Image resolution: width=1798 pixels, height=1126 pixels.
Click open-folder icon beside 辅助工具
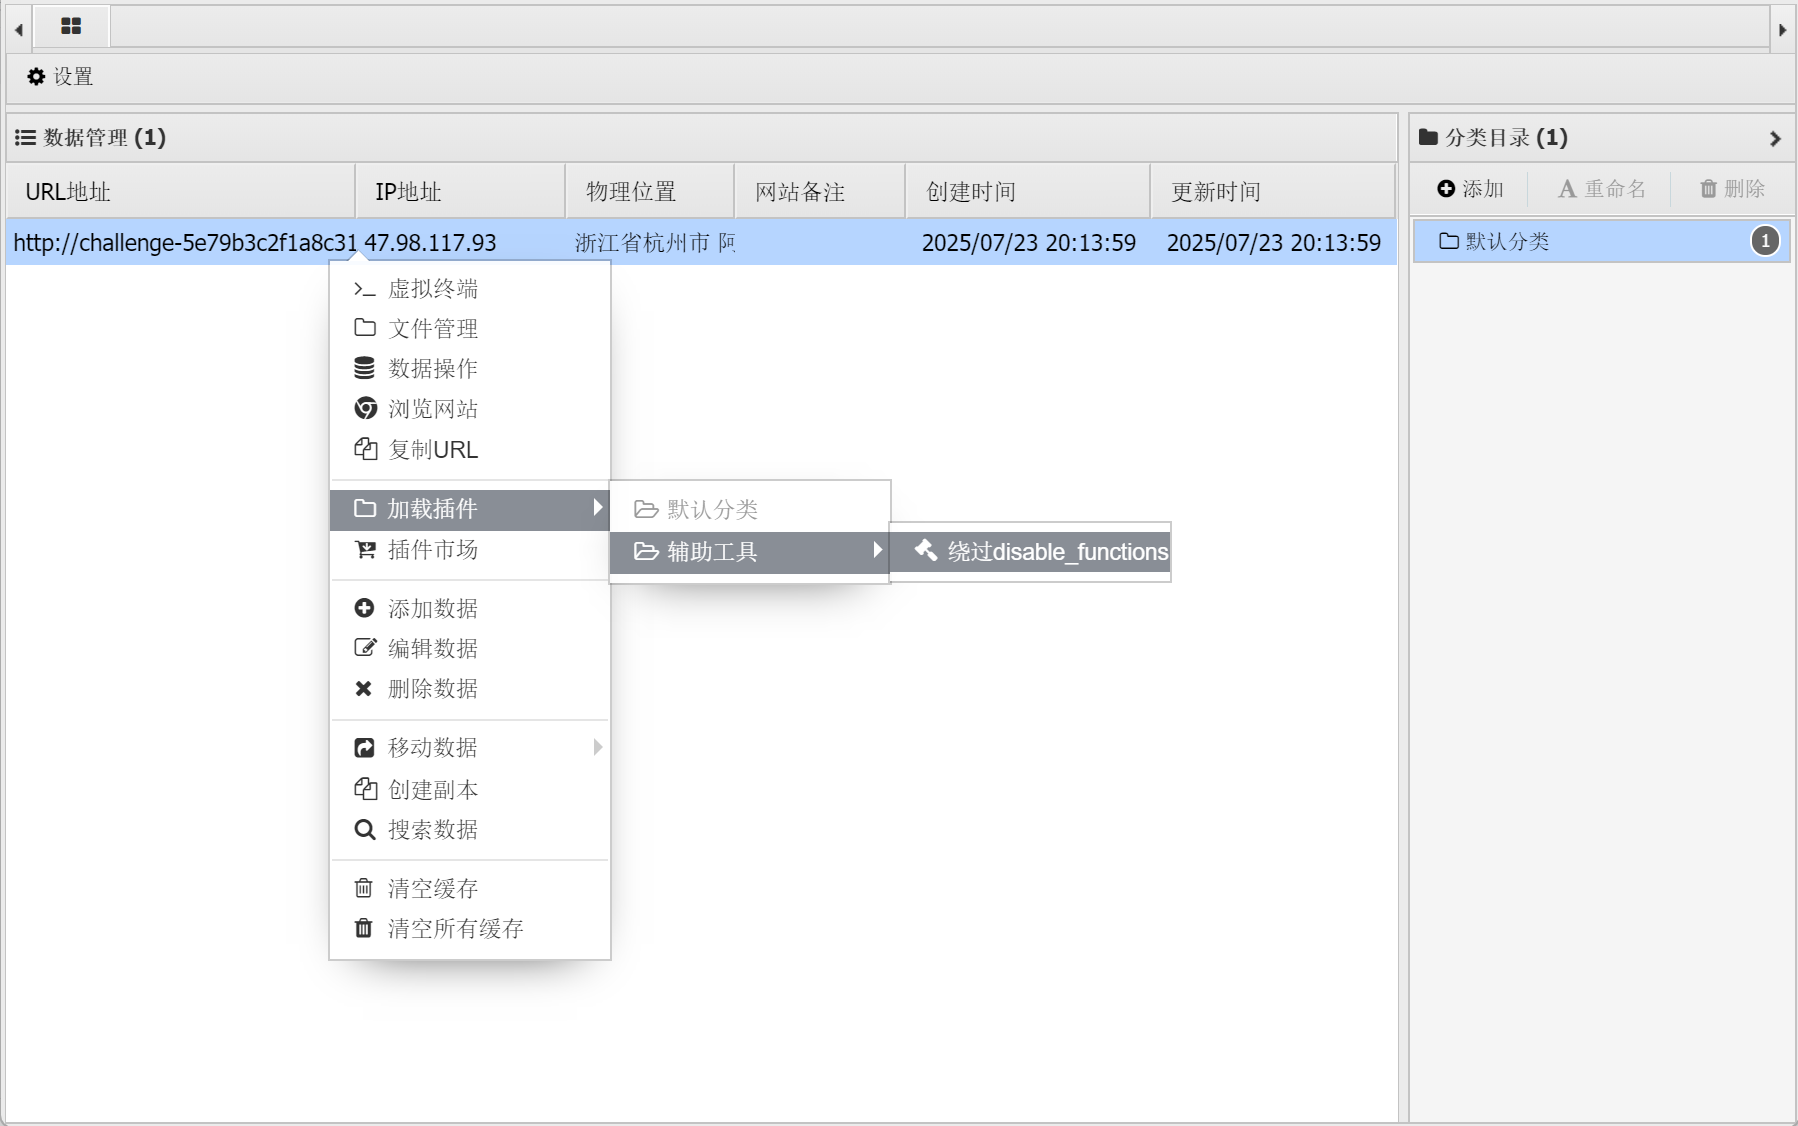(646, 551)
